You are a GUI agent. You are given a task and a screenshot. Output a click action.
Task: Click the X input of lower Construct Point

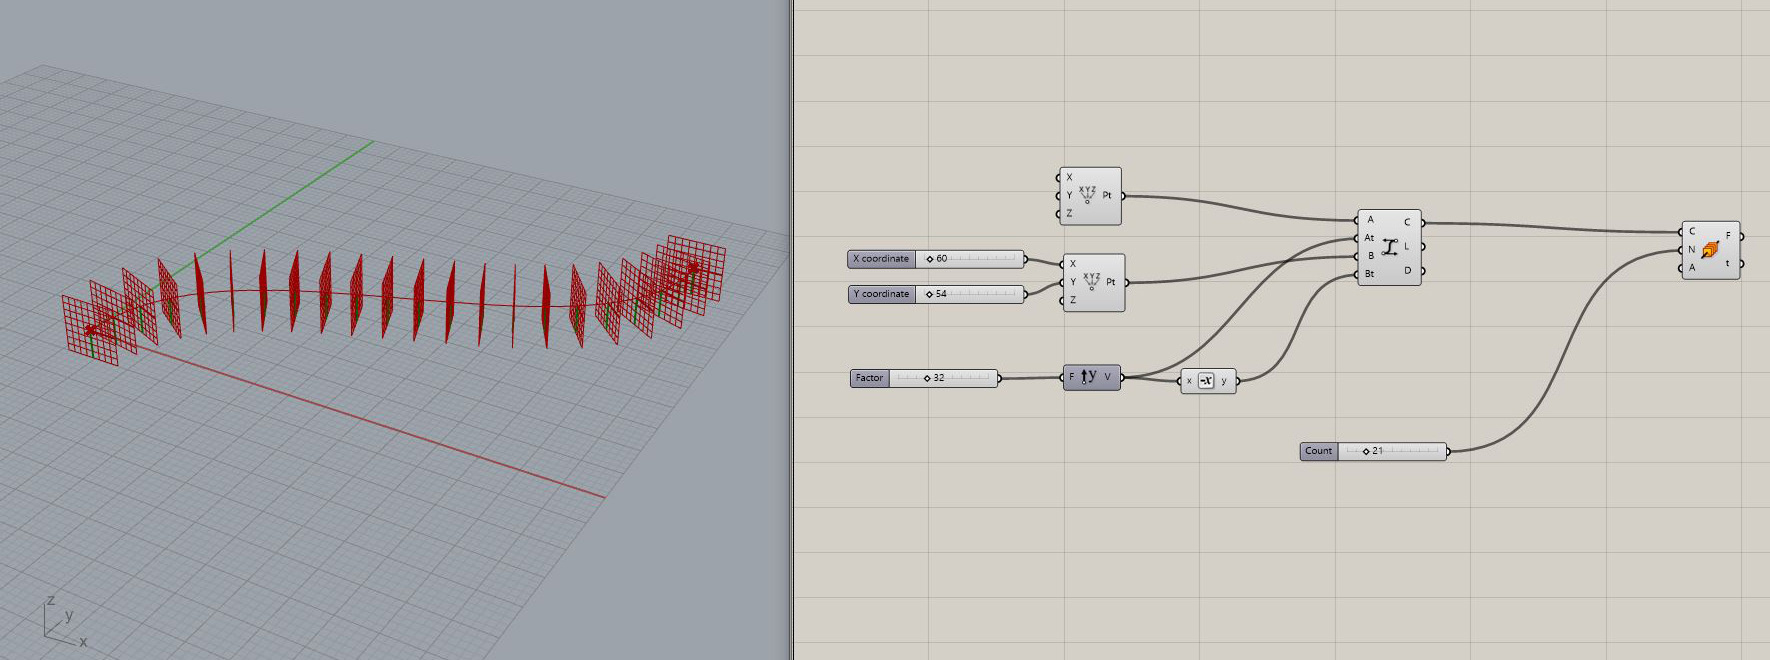[1073, 264]
